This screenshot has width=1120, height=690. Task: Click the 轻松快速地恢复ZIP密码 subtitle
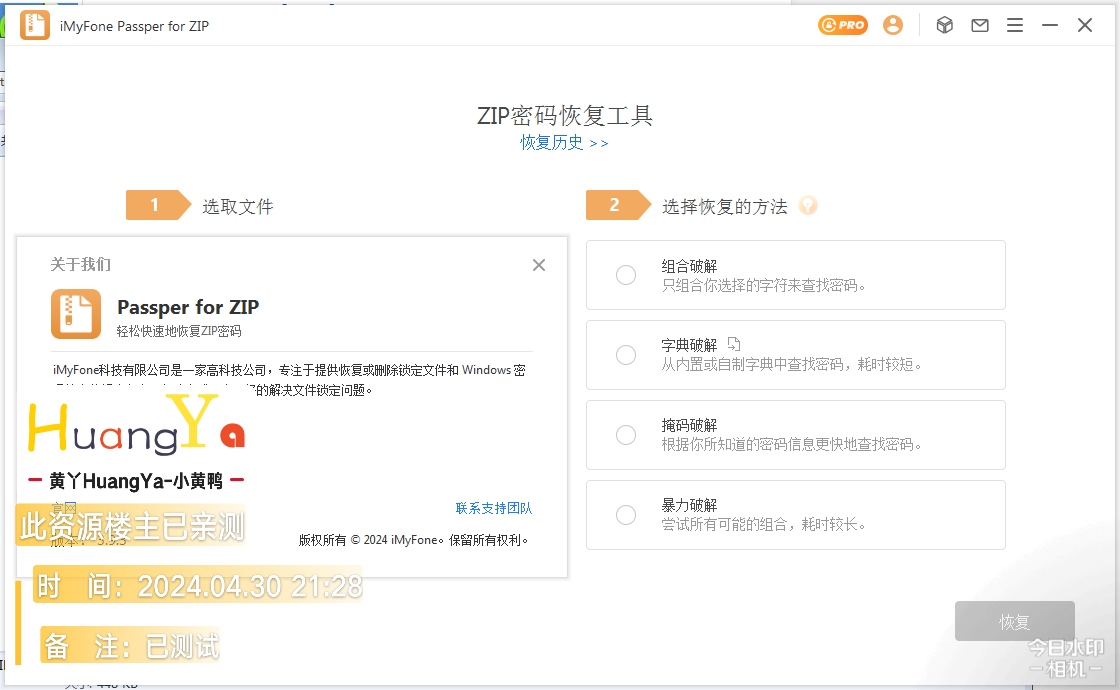[179, 331]
